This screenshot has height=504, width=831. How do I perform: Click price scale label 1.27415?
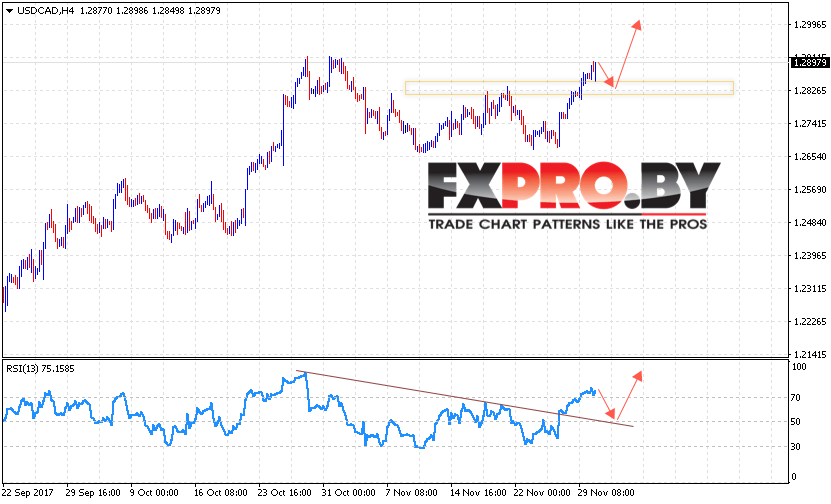810,123
